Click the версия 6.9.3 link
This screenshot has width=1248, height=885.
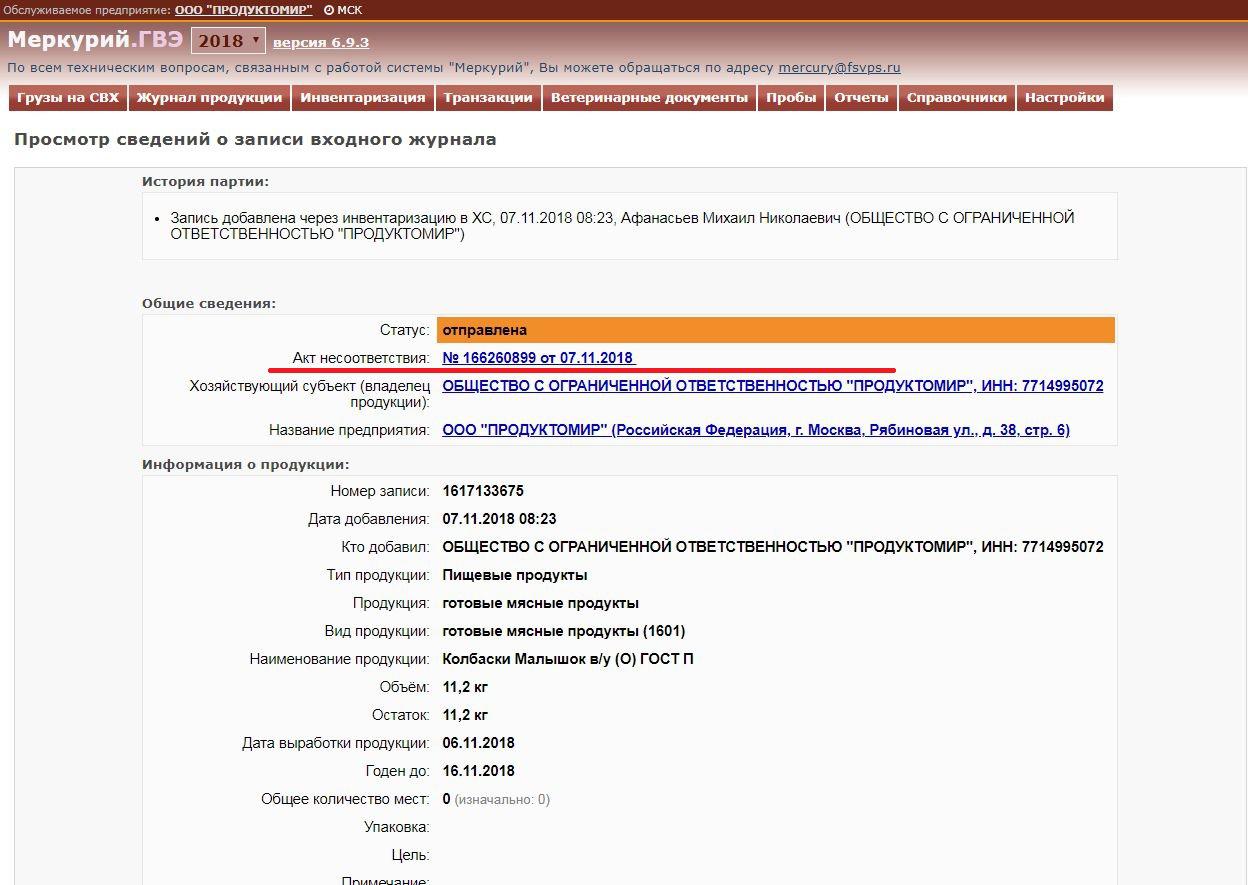[321, 42]
